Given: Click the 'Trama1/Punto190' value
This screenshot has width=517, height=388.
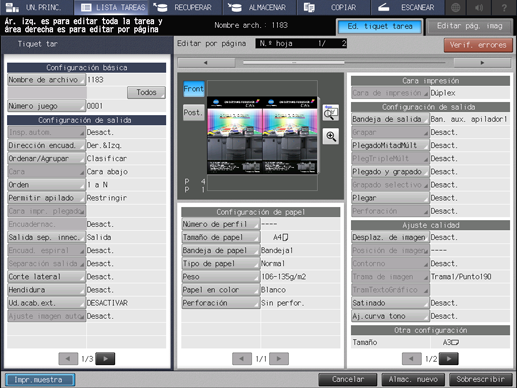Looking at the screenshot, I should (461, 277).
